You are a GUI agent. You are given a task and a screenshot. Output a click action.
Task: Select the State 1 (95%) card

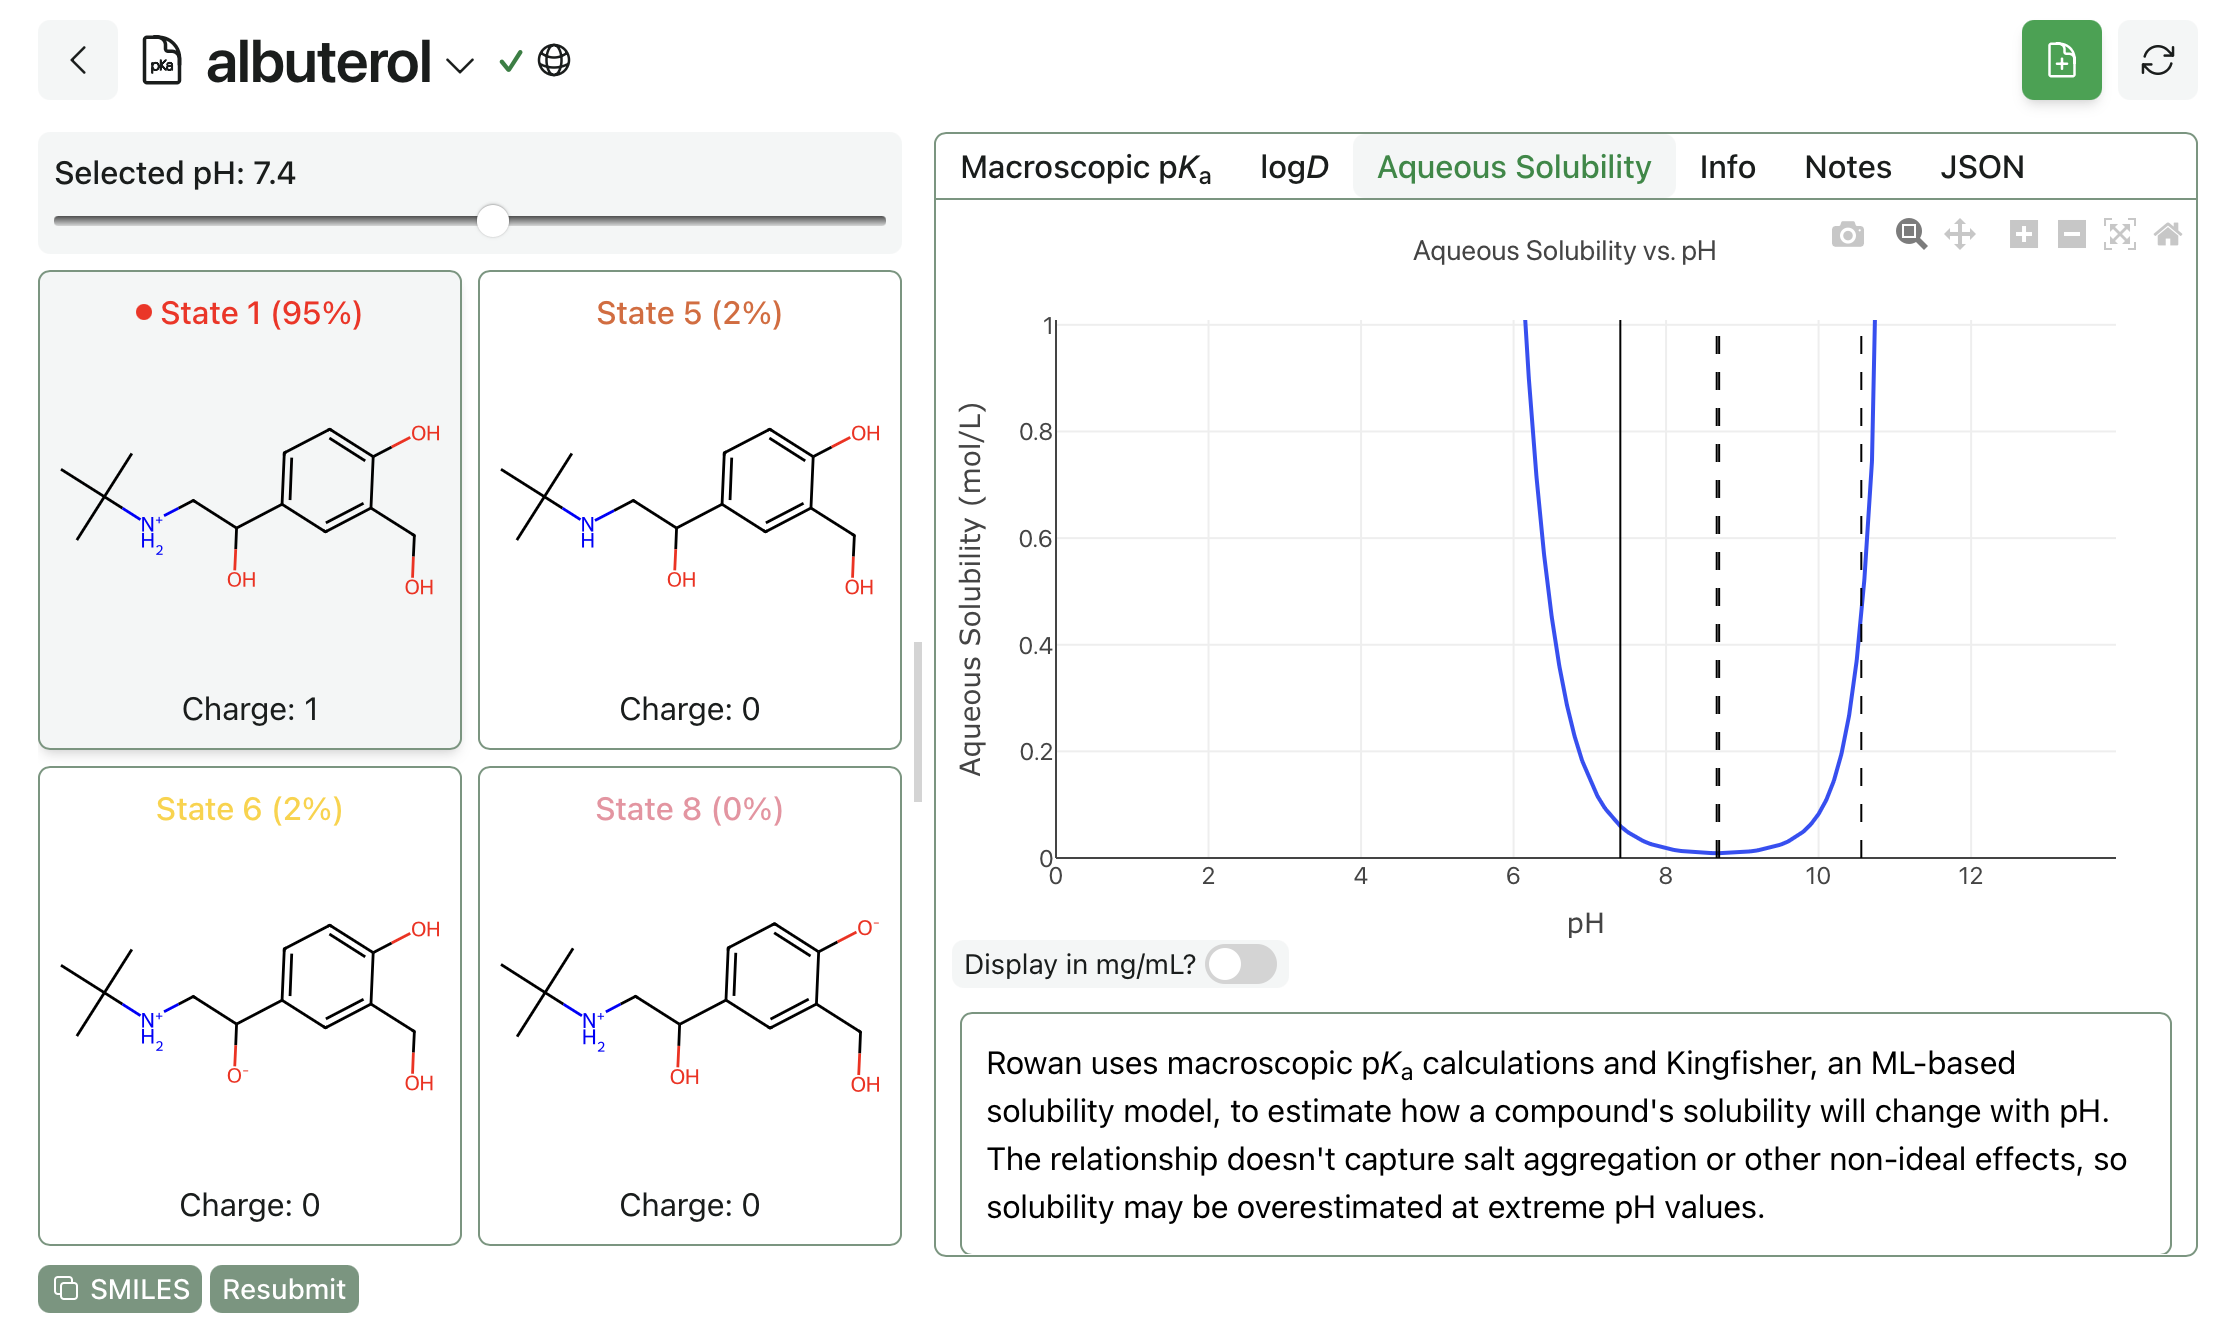click(250, 510)
